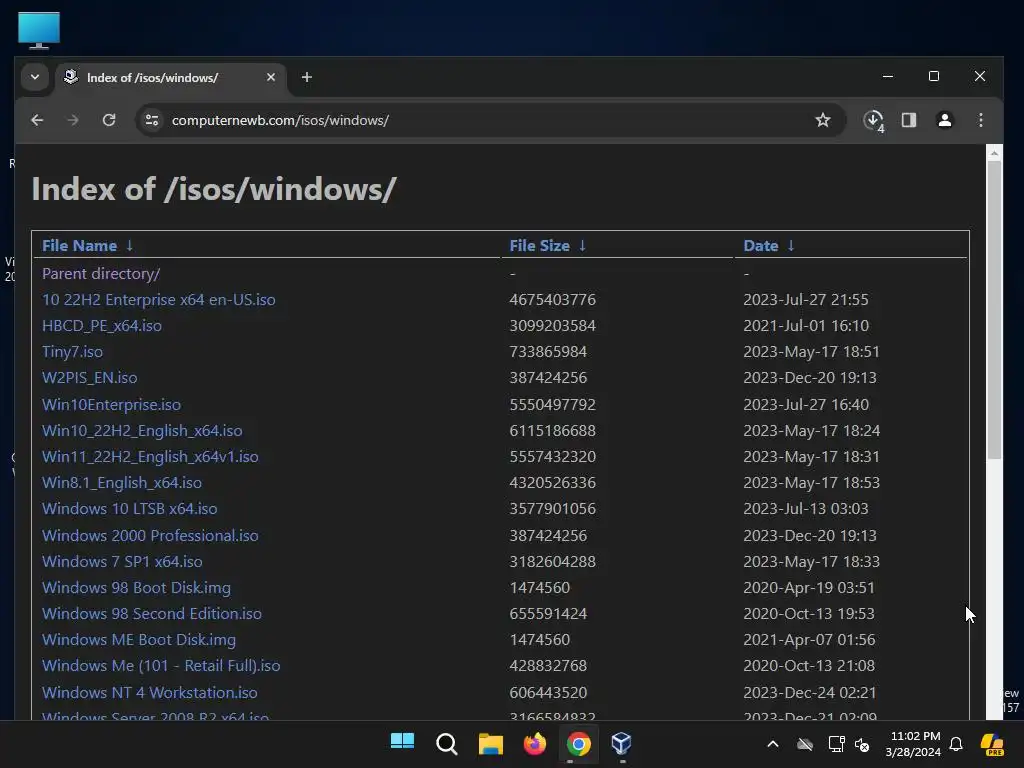Open a new browser tab
This screenshot has height=768, width=1024.
click(x=306, y=77)
